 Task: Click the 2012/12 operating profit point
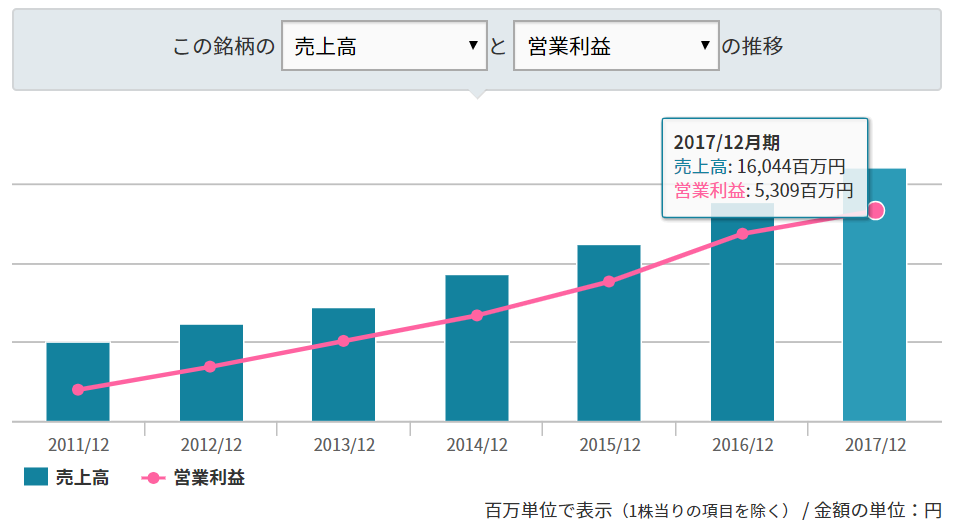point(210,366)
